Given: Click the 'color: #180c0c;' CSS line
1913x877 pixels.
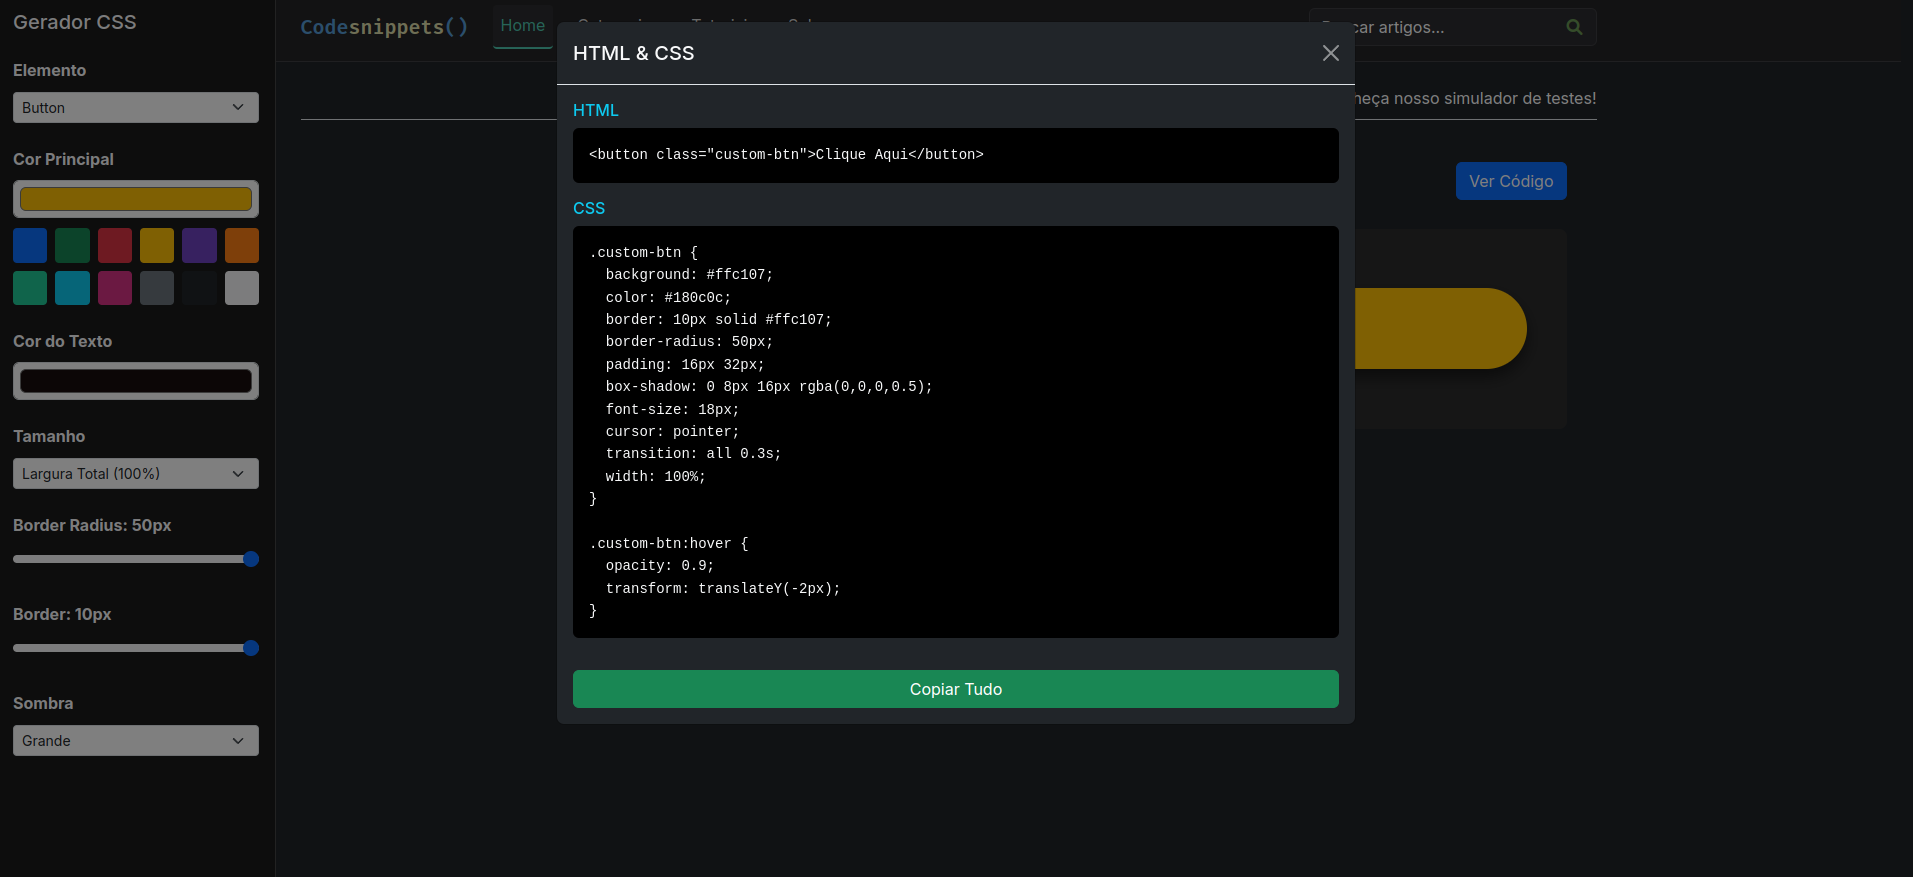Looking at the screenshot, I should pos(668,298).
